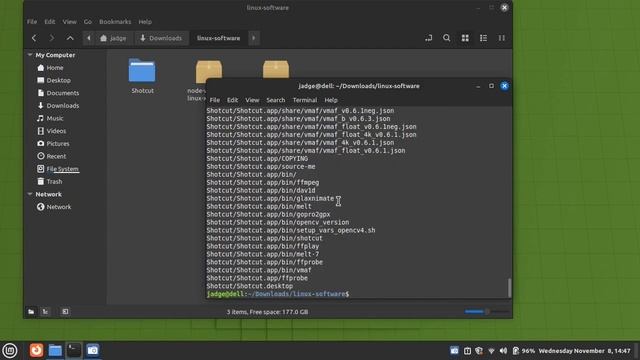Open terminal Search menu
The height and width of the screenshot is (360, 640).
276,100
